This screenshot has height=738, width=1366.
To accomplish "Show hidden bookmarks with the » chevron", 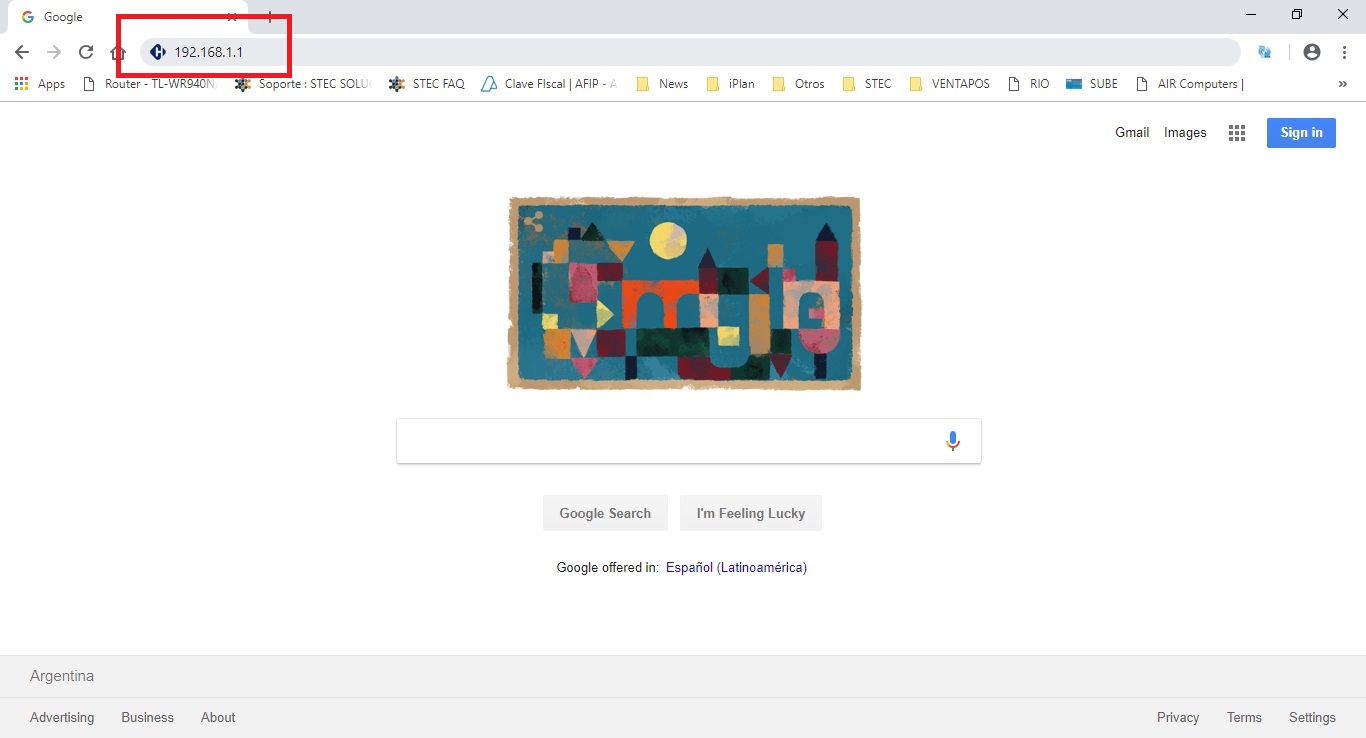I will tap(1342, 84).
